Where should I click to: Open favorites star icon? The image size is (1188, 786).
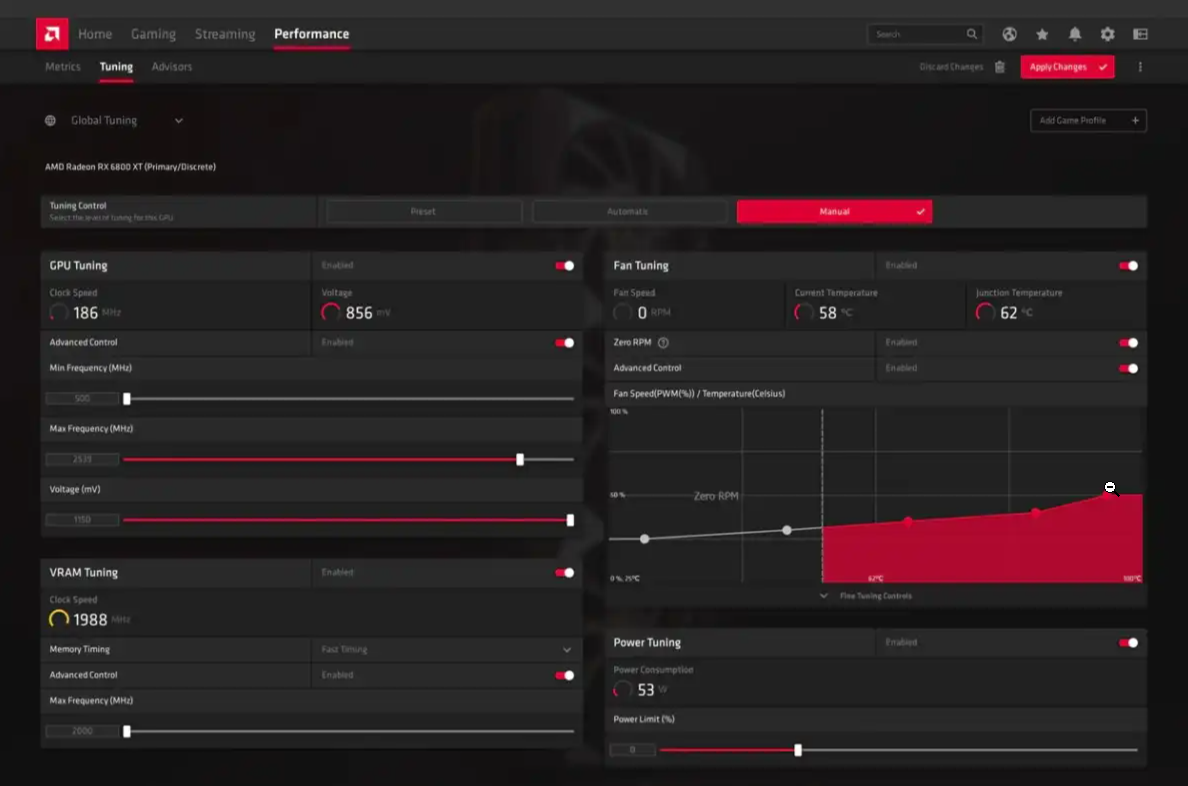1042,34
